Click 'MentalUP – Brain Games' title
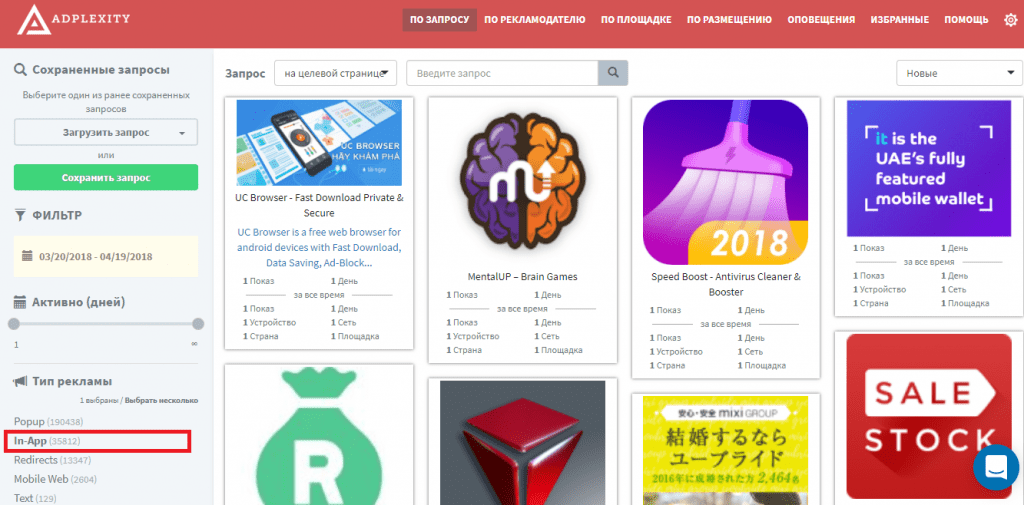Image resolution: width=1024 pixels, height=505 pixels. pos(522,277)
